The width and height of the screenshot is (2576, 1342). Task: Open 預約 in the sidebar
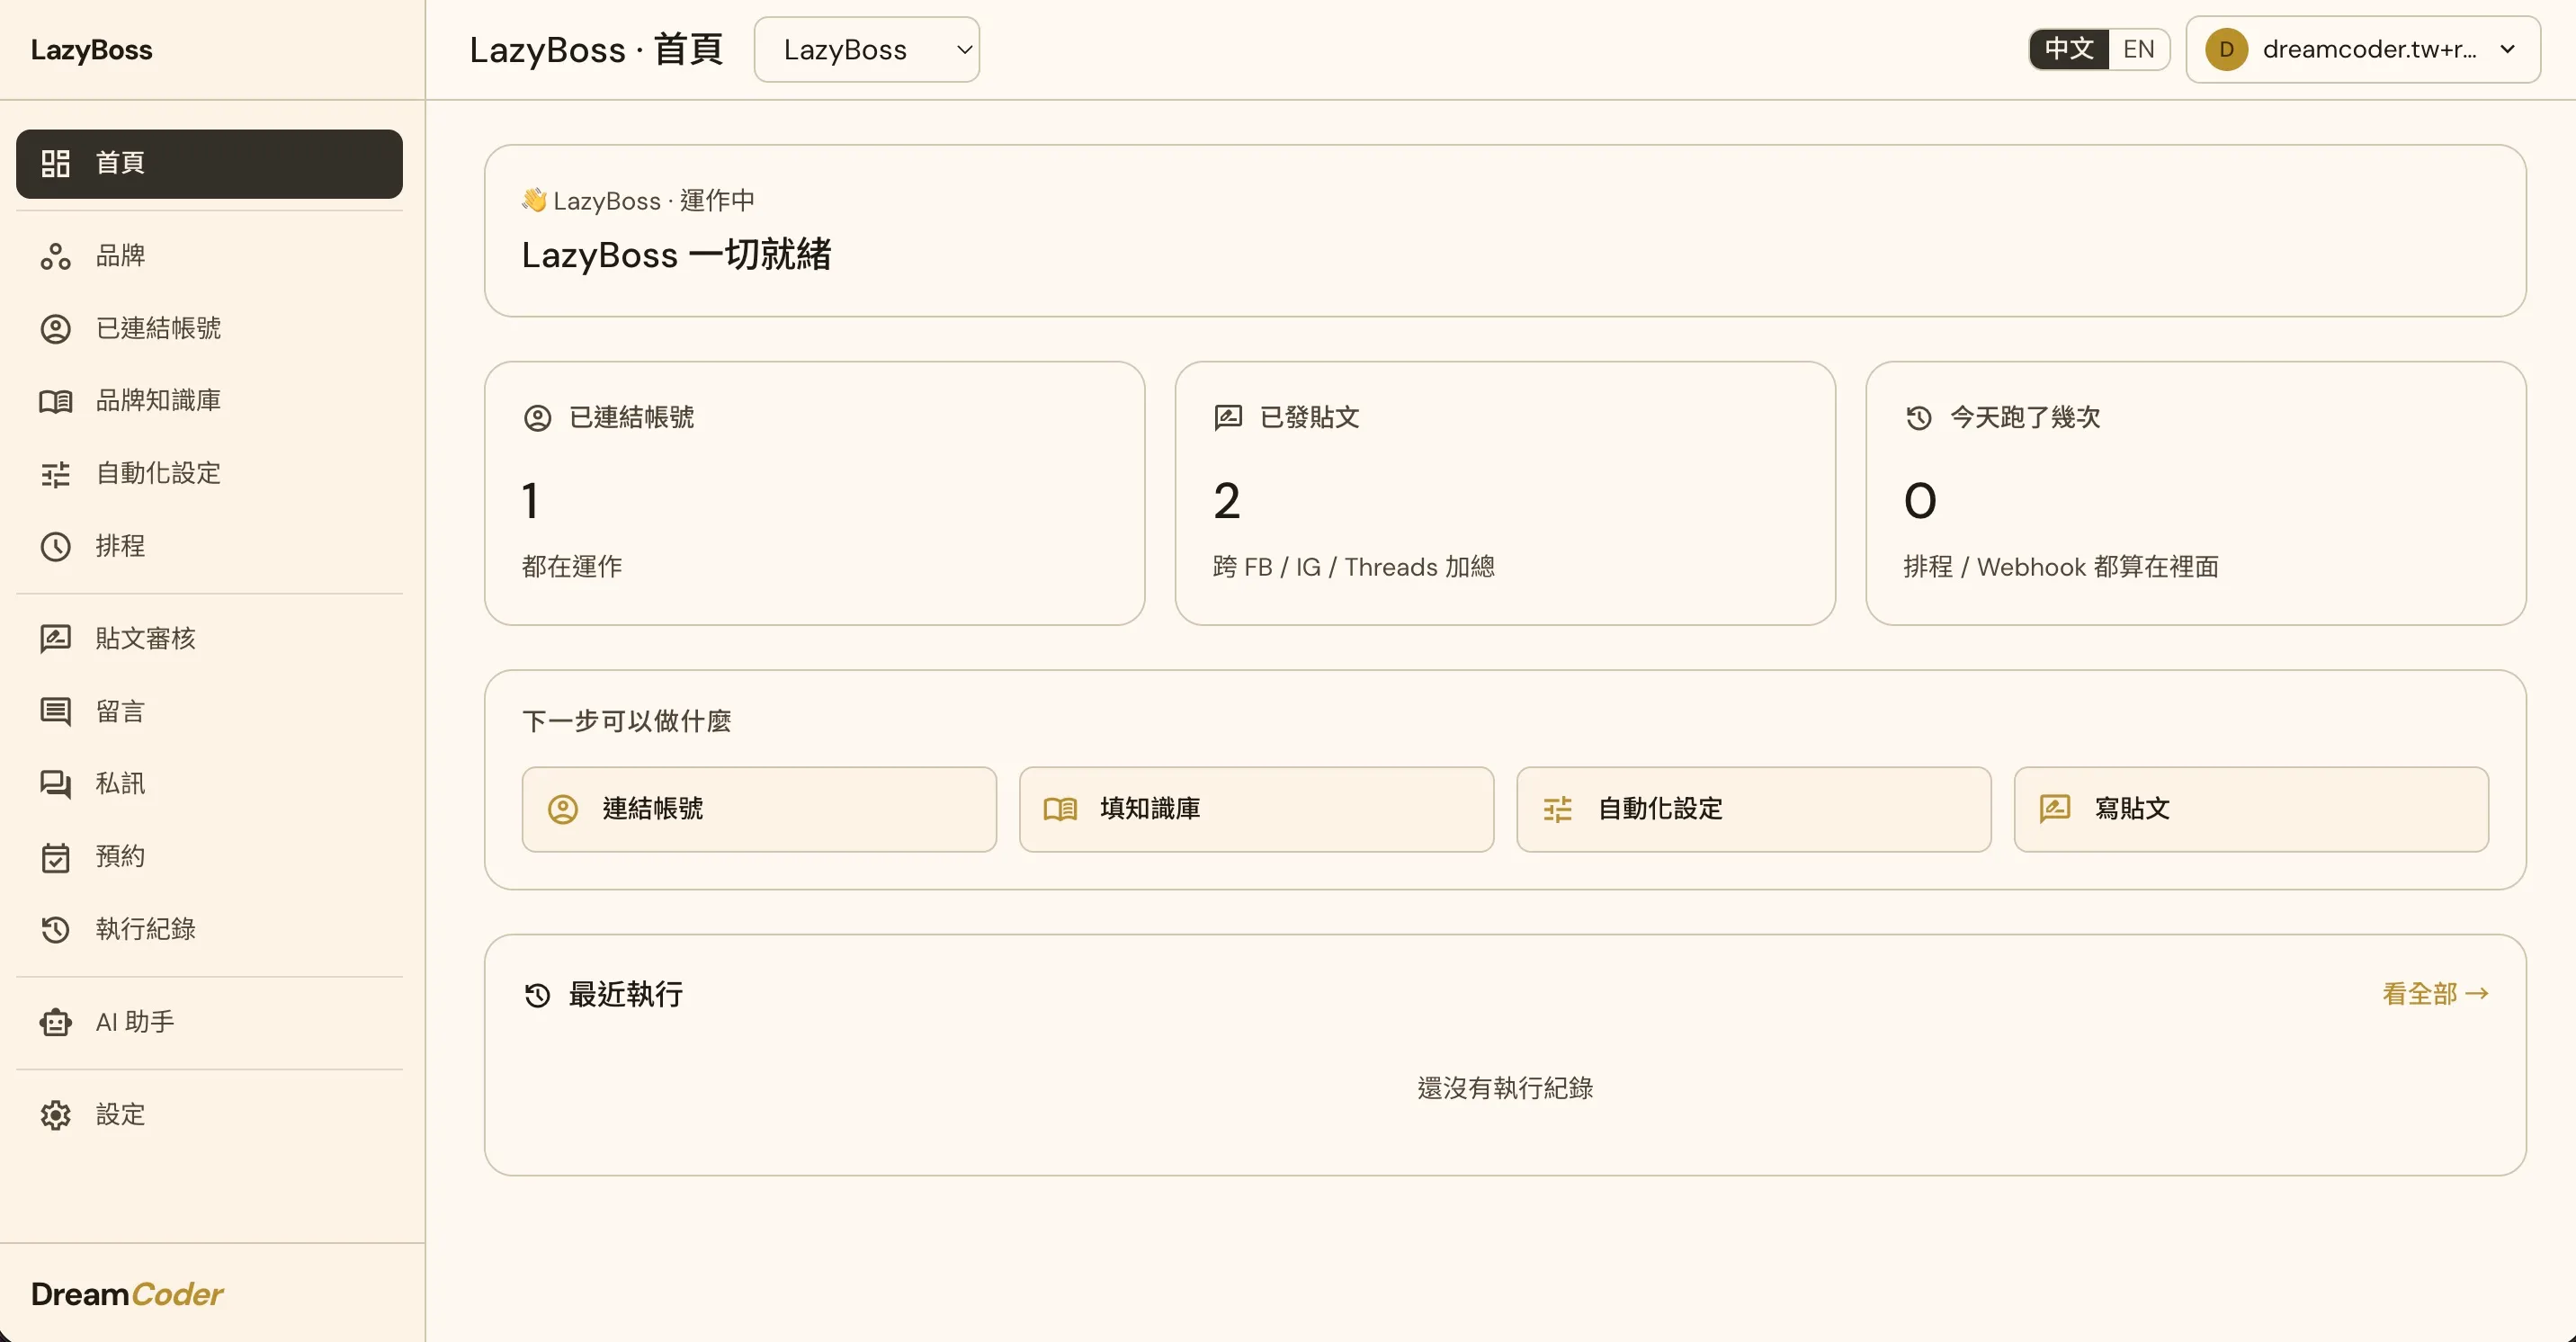pyautogui.click(x=209, y=857)
